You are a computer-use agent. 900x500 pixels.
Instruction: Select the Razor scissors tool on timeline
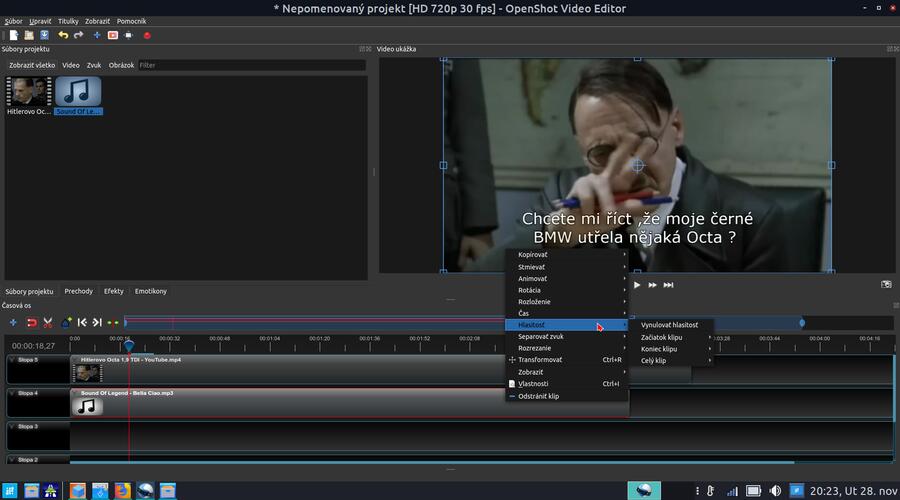(48, 322)
